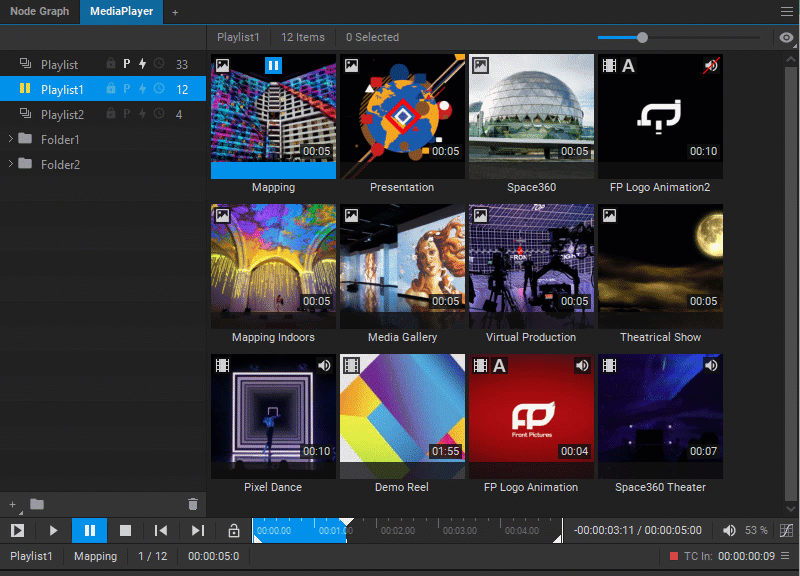Select the Playlist row in tree
The height and width of the screenshot is (576, 800).
coord(103,64)
